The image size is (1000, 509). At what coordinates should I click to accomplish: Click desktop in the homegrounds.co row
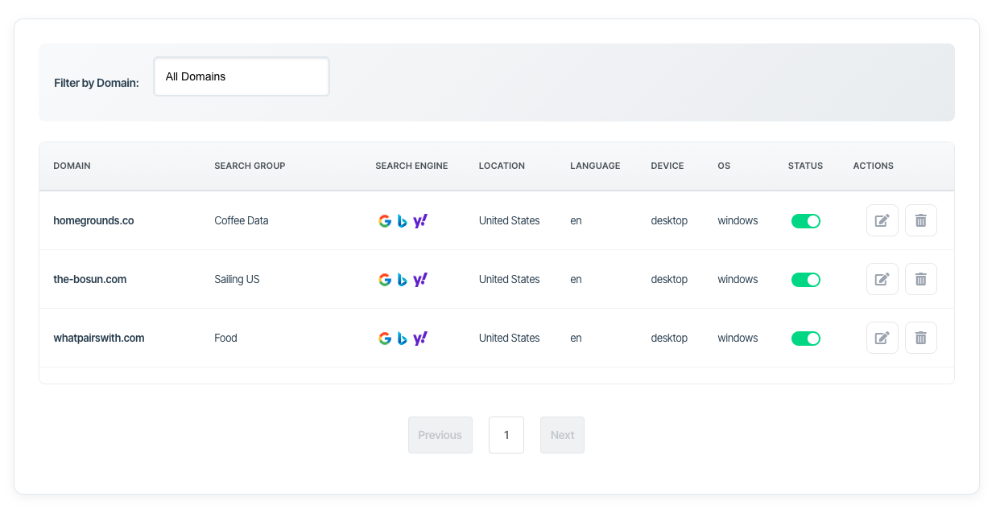669,221
